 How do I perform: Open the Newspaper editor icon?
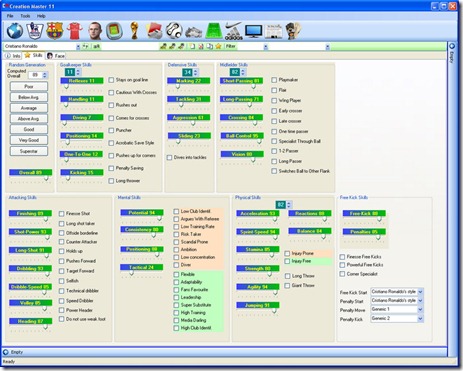point(273,31)
